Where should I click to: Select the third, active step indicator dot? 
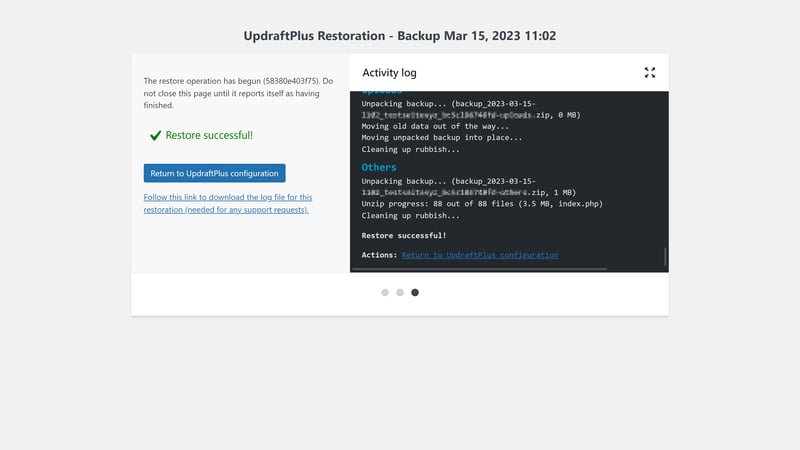tap(415, 293)
